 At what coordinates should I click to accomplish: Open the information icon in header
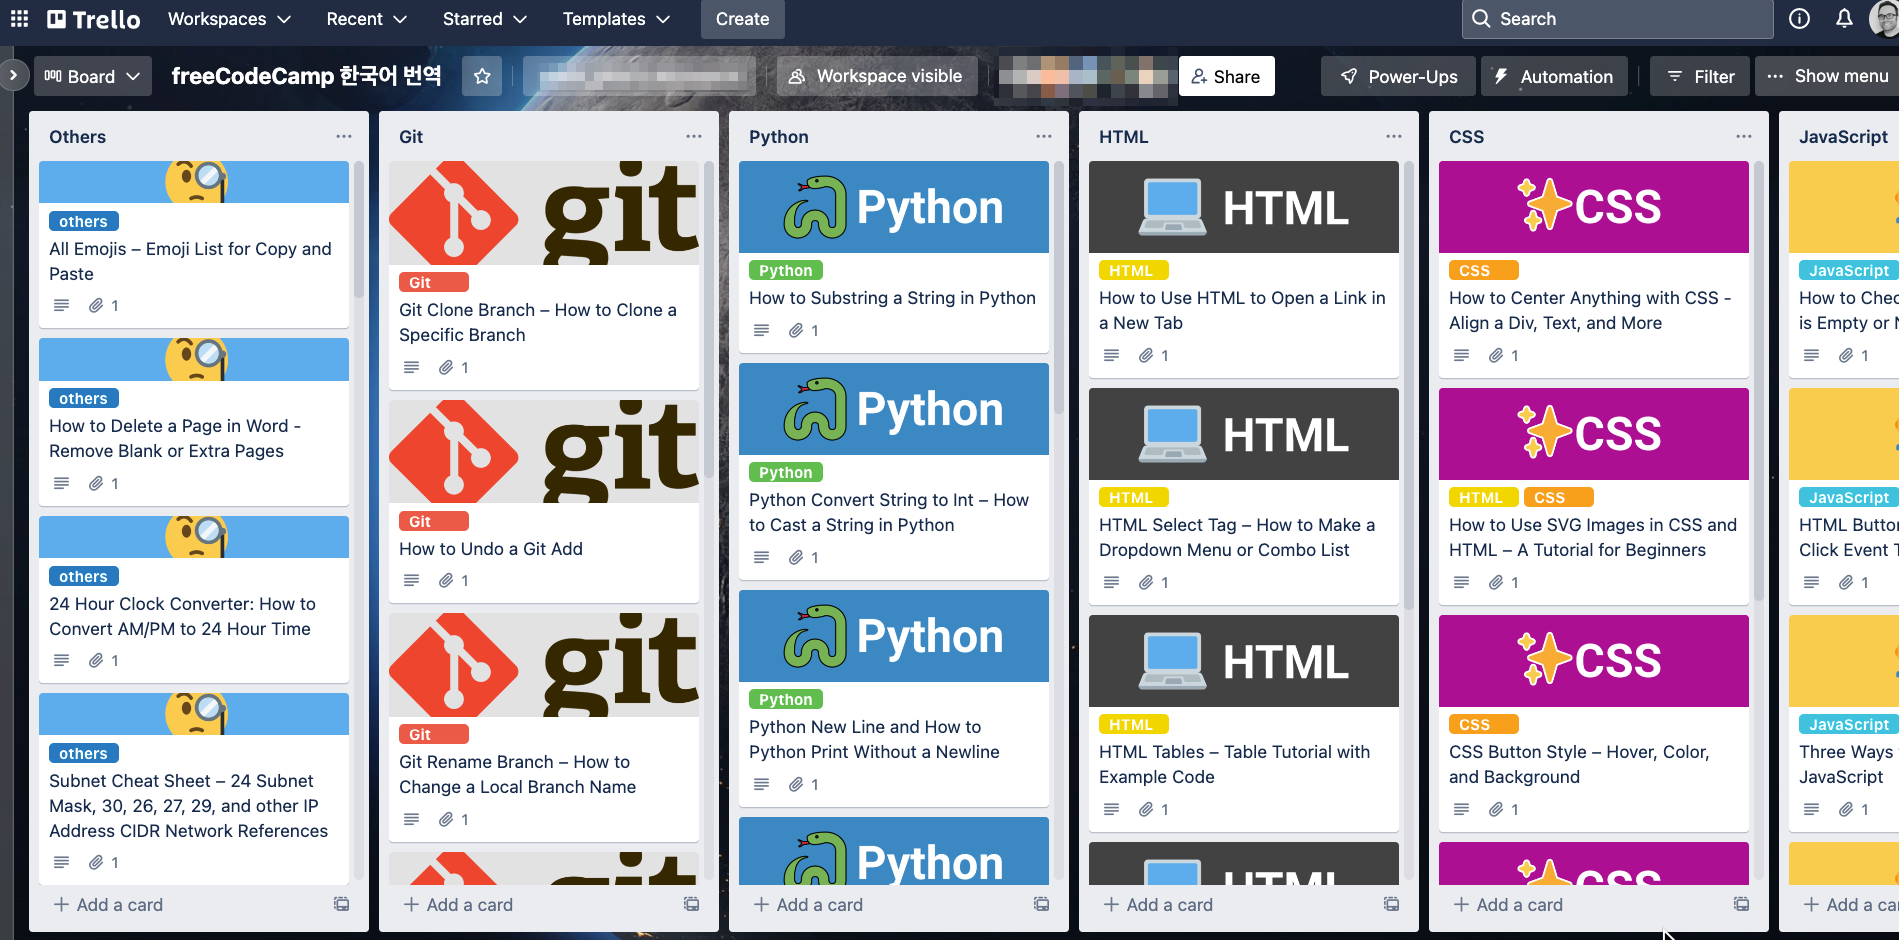tap(1799, 19)
